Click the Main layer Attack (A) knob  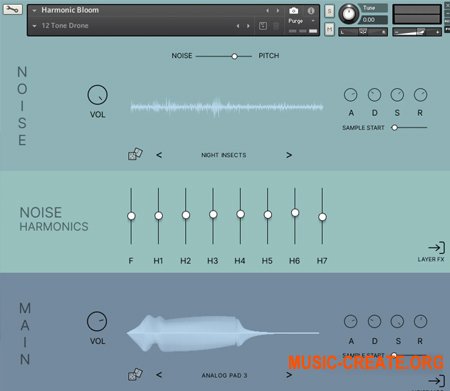350,322
